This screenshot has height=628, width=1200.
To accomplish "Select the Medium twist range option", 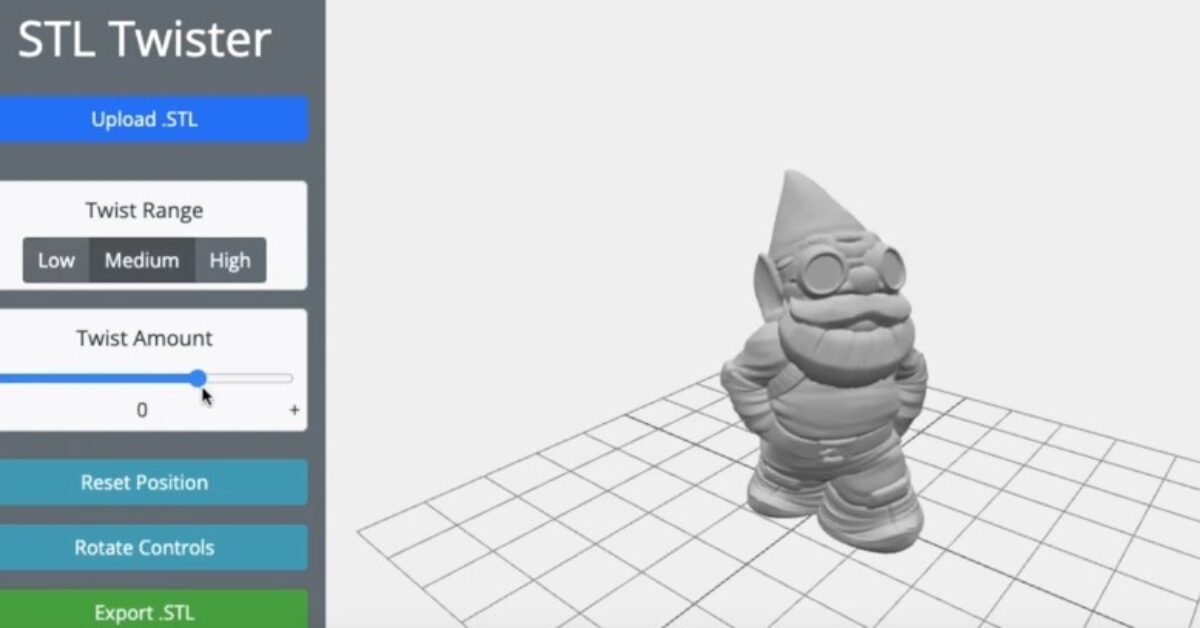I will [141, 260].
